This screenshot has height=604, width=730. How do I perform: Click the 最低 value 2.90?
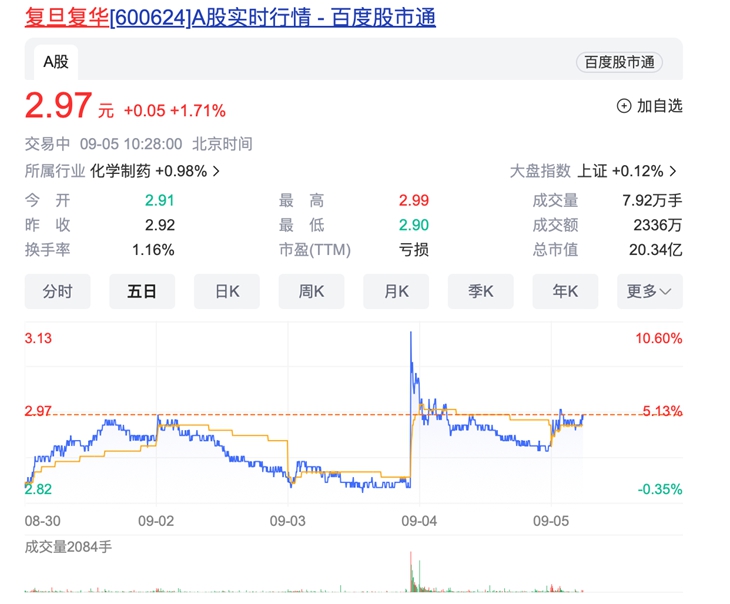[x=413, y=225]
